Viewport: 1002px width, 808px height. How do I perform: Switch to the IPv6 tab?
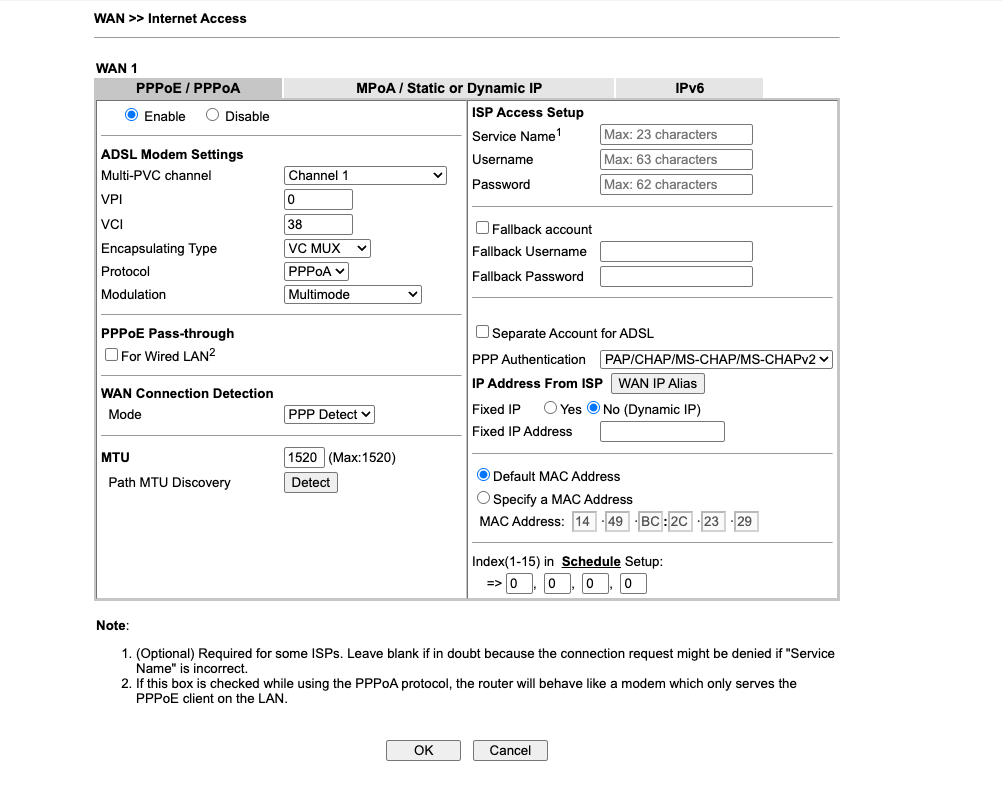[x=689, y=88]
